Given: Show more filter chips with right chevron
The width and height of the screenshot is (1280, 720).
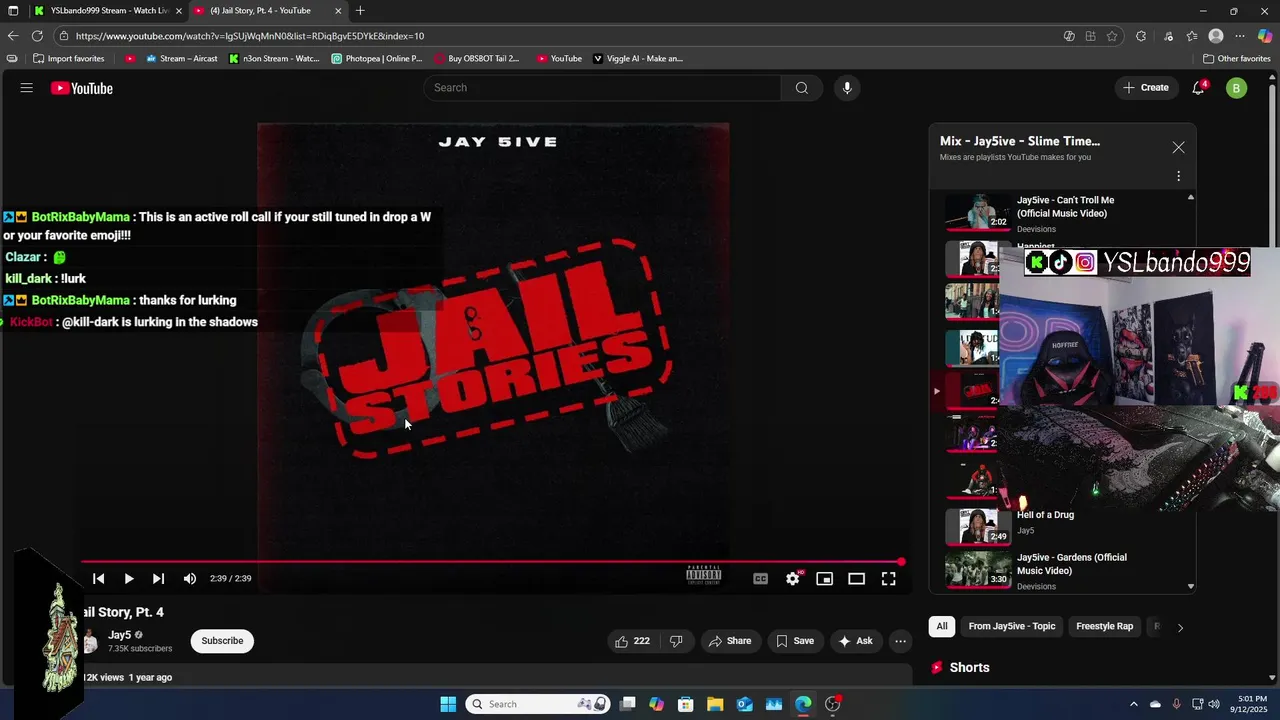Looking at the screenshot, I should click(1180, 627).
